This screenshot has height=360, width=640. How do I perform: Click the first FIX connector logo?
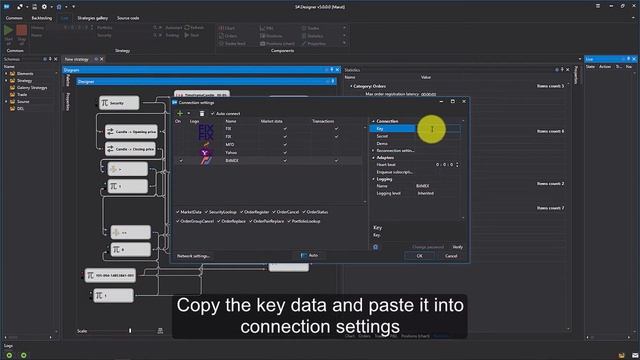pyautogui.click(x=205, y=129)
